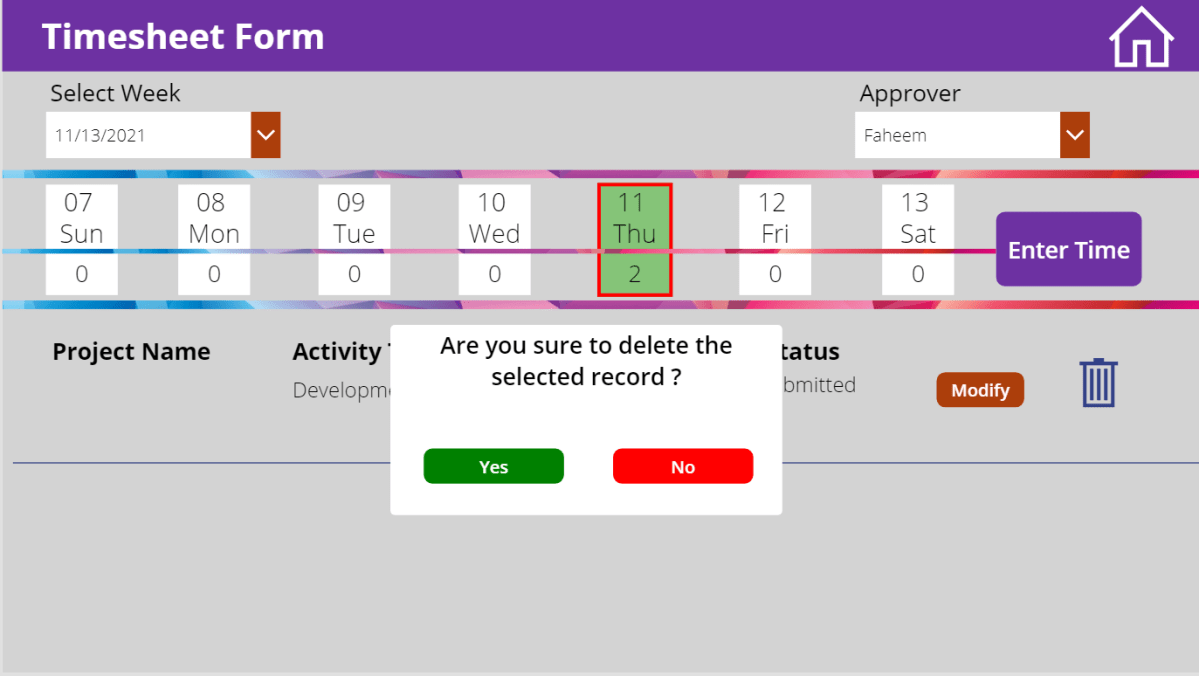Screen dimensions: 1199x676
Task: Open the trash icon to delete the record
Action: point(1098,382)
